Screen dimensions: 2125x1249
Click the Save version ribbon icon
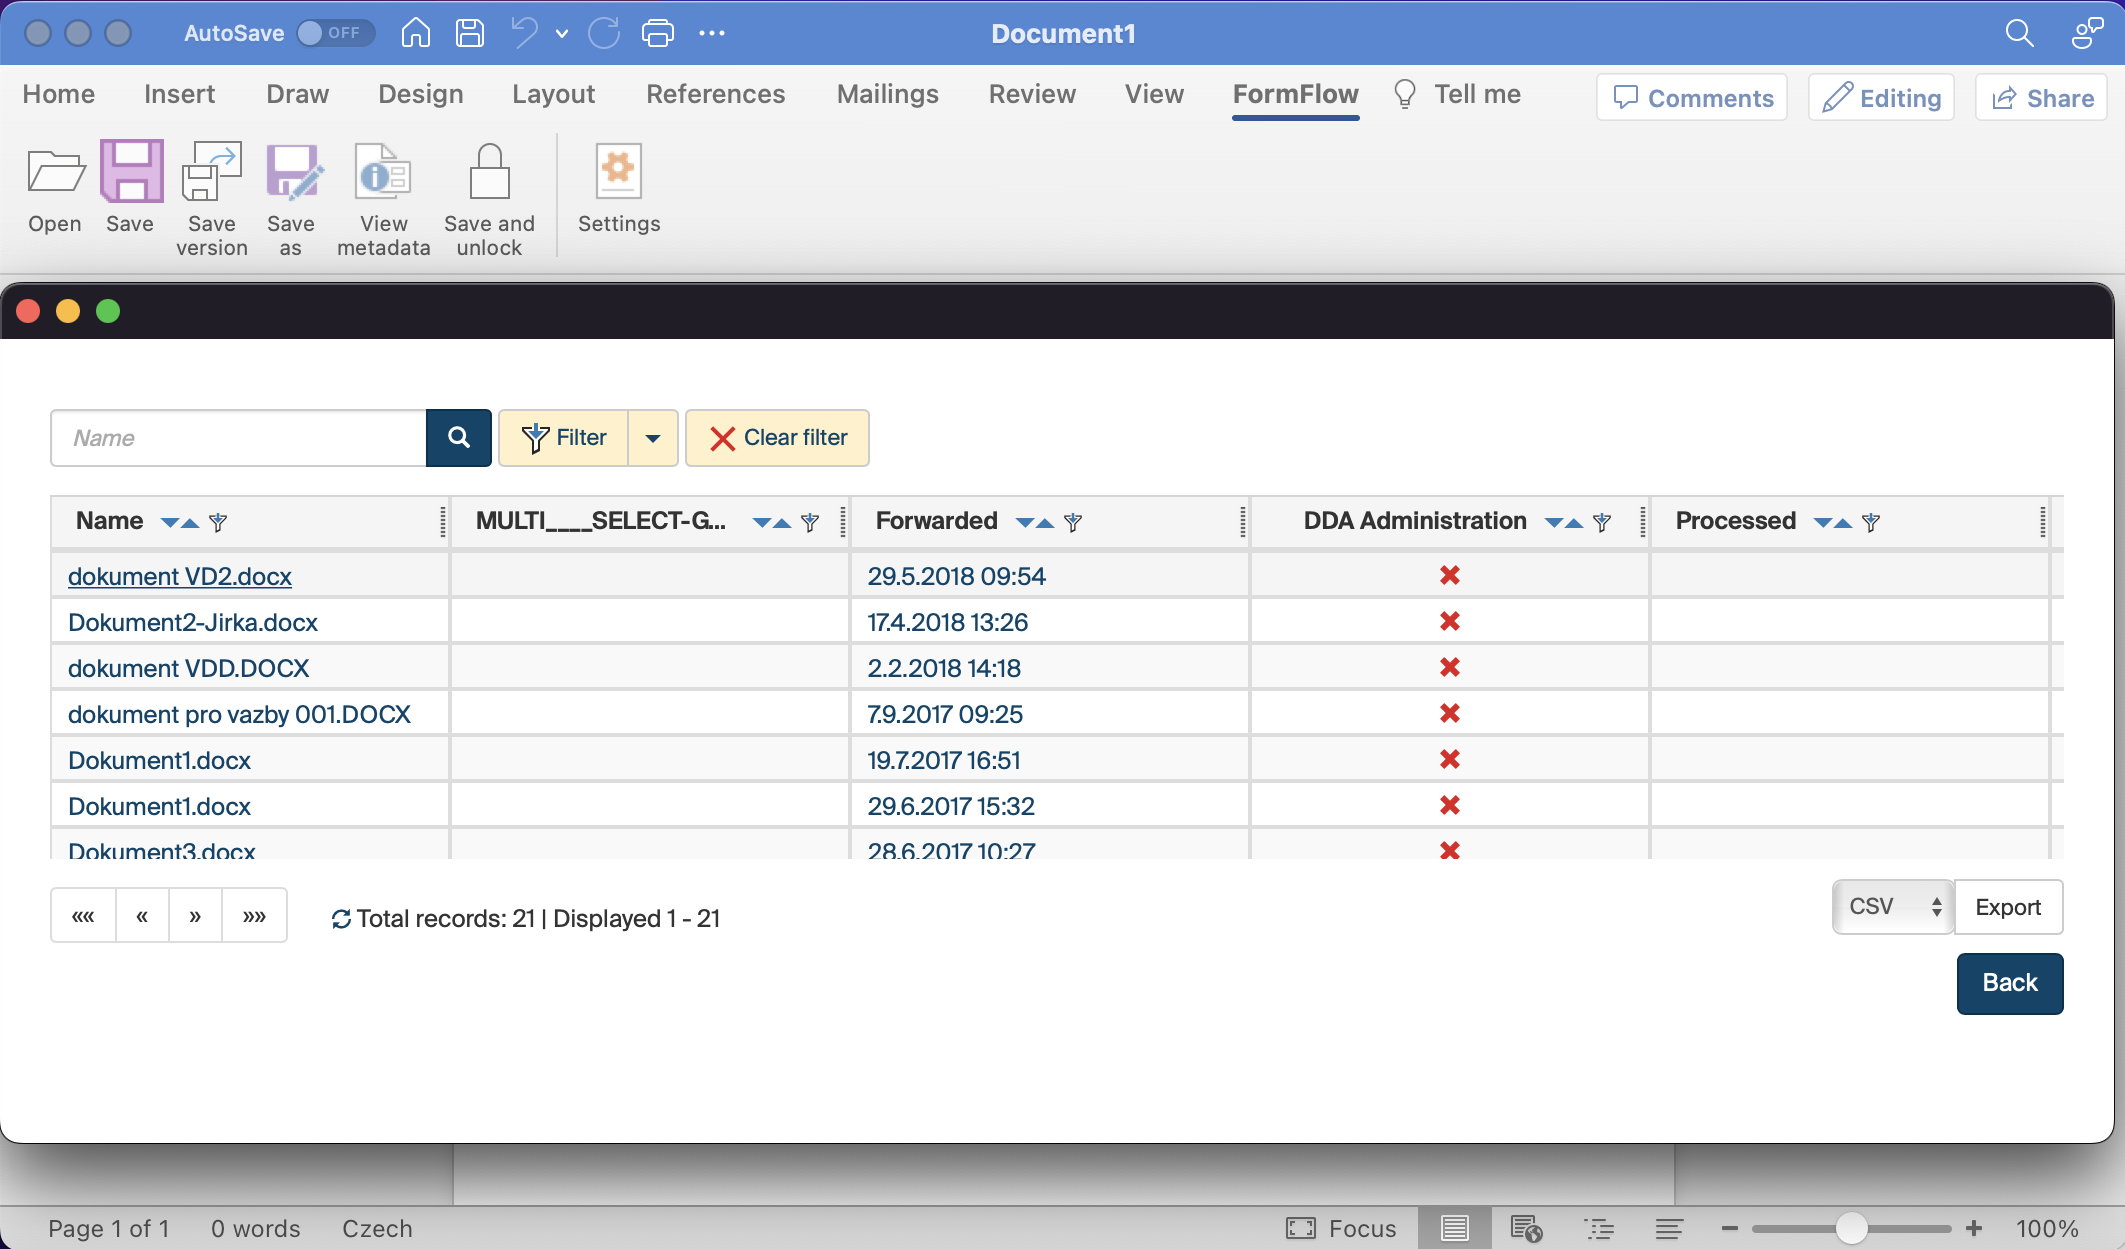pos(211,173)
